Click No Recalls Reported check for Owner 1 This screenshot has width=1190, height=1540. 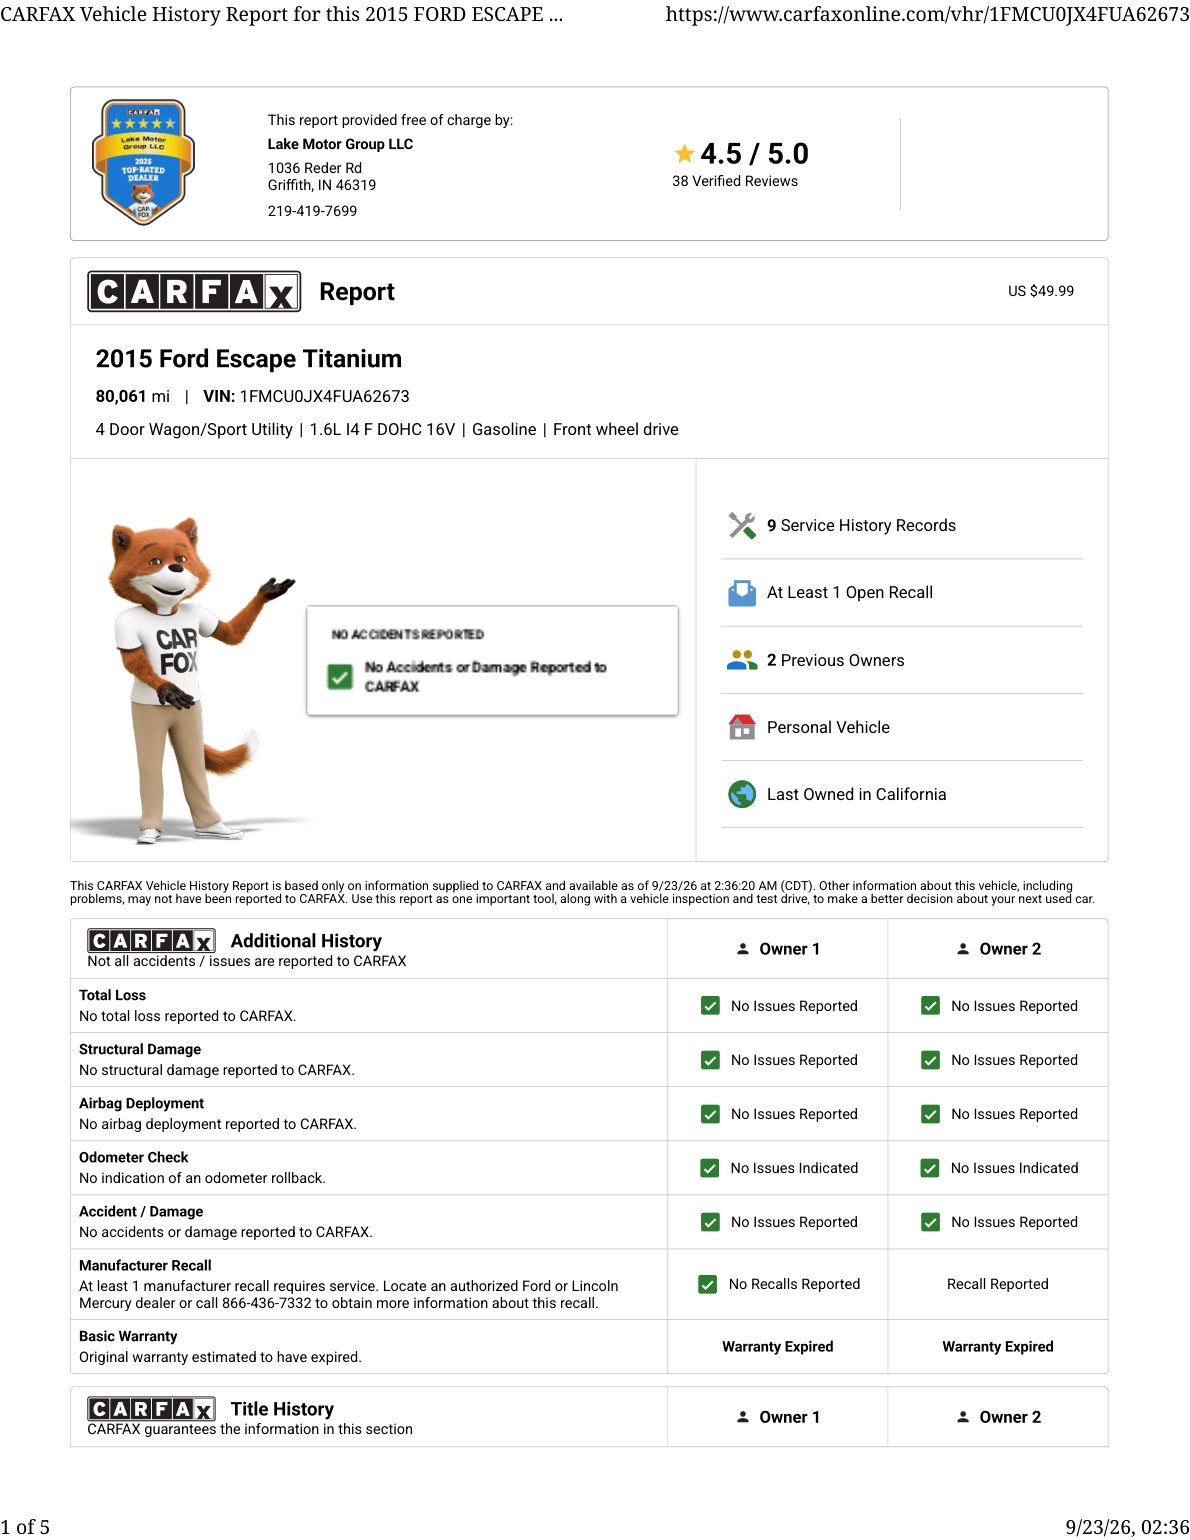pos(707,1284)
